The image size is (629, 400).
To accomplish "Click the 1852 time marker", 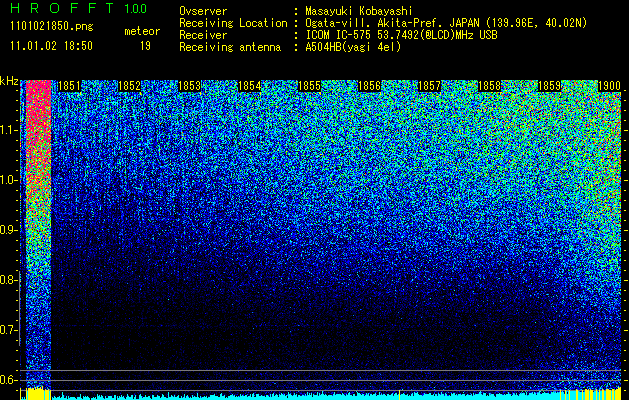I will coord(130,86).
